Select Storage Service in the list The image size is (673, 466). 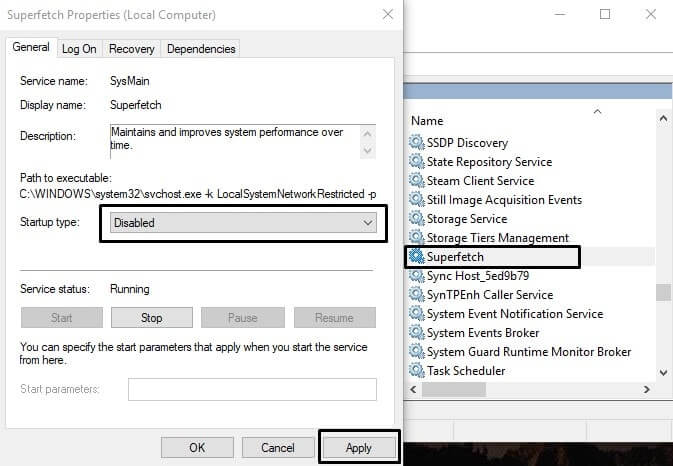point(467,218)
